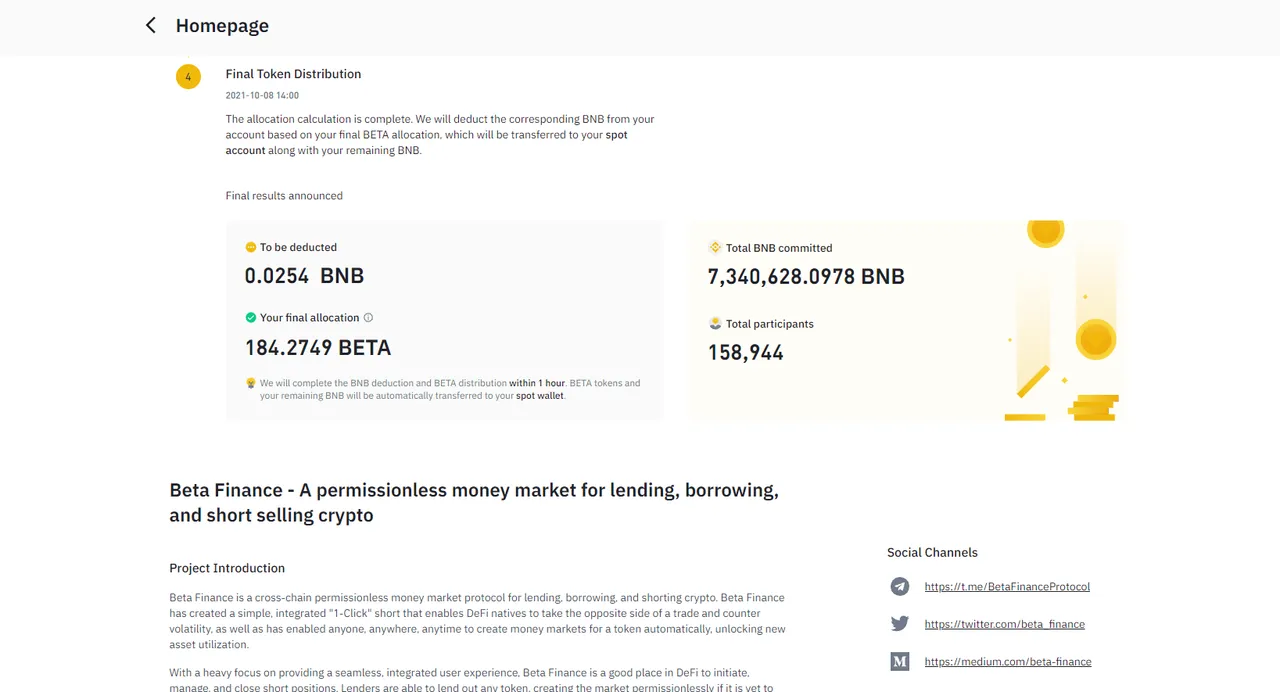The height and width of the screenshot is (692, 1280).
Task: Click the 'Final results announced' label
Action: (x=284, y=196)
